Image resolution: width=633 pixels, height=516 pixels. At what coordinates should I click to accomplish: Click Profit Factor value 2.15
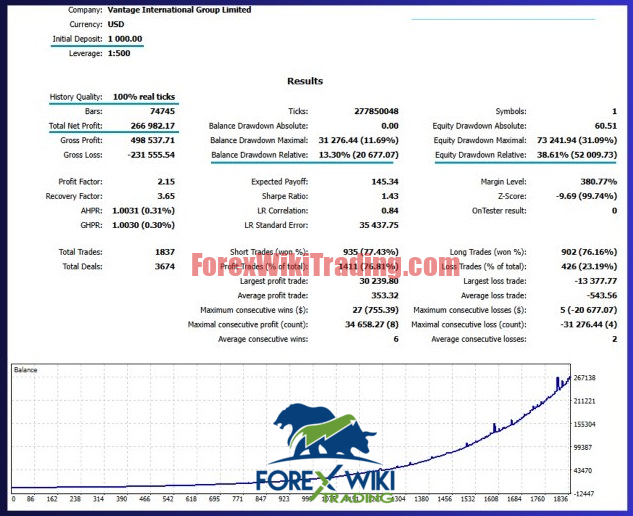166,182
